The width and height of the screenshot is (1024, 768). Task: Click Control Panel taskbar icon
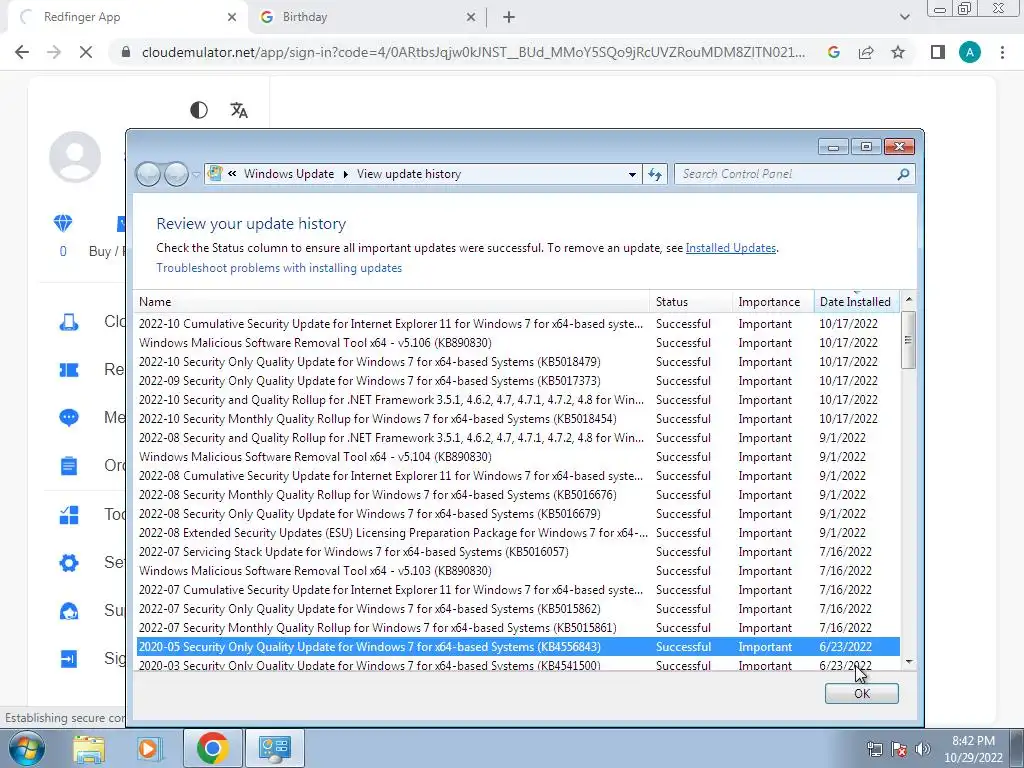coord(274,748)
